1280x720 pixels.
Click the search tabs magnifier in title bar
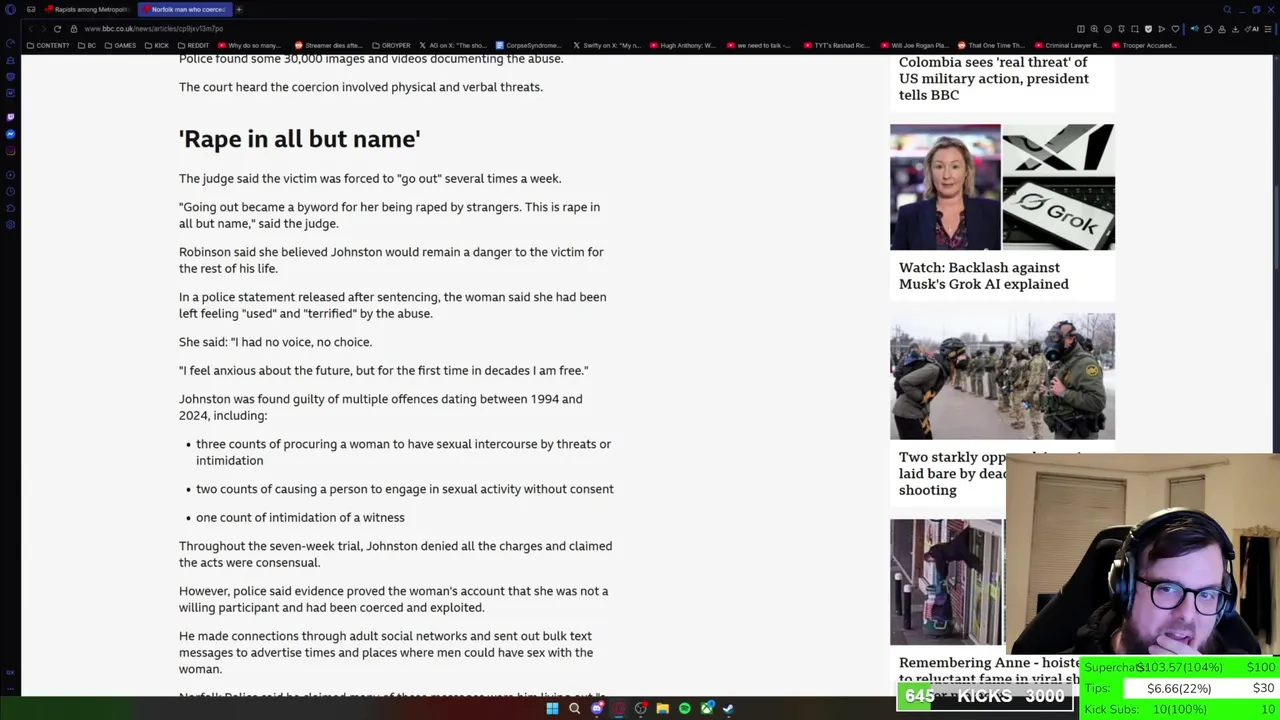tap(1227, 9)
